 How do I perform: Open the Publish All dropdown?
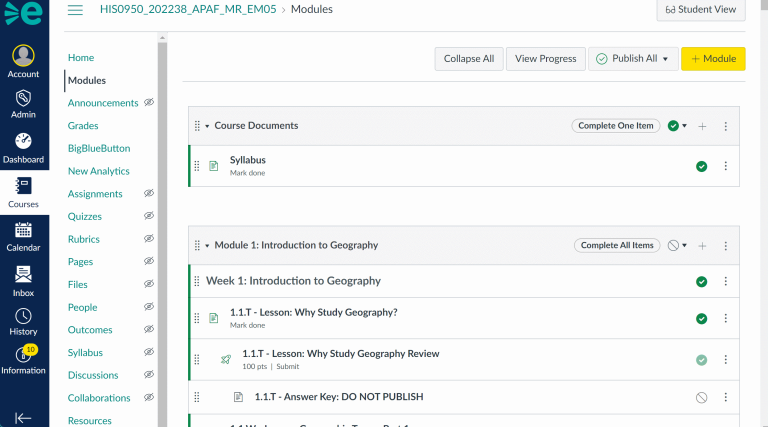point(634,59)
